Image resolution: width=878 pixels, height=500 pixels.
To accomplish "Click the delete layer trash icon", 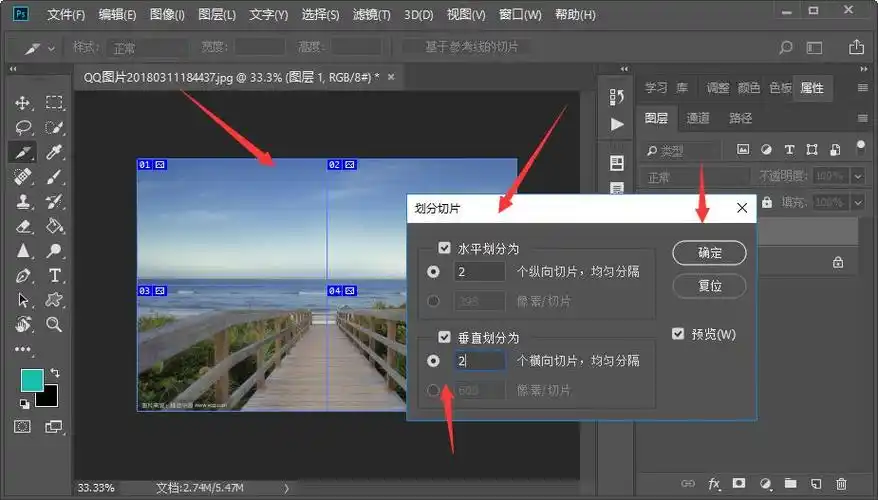I will (x=841, y=484).
